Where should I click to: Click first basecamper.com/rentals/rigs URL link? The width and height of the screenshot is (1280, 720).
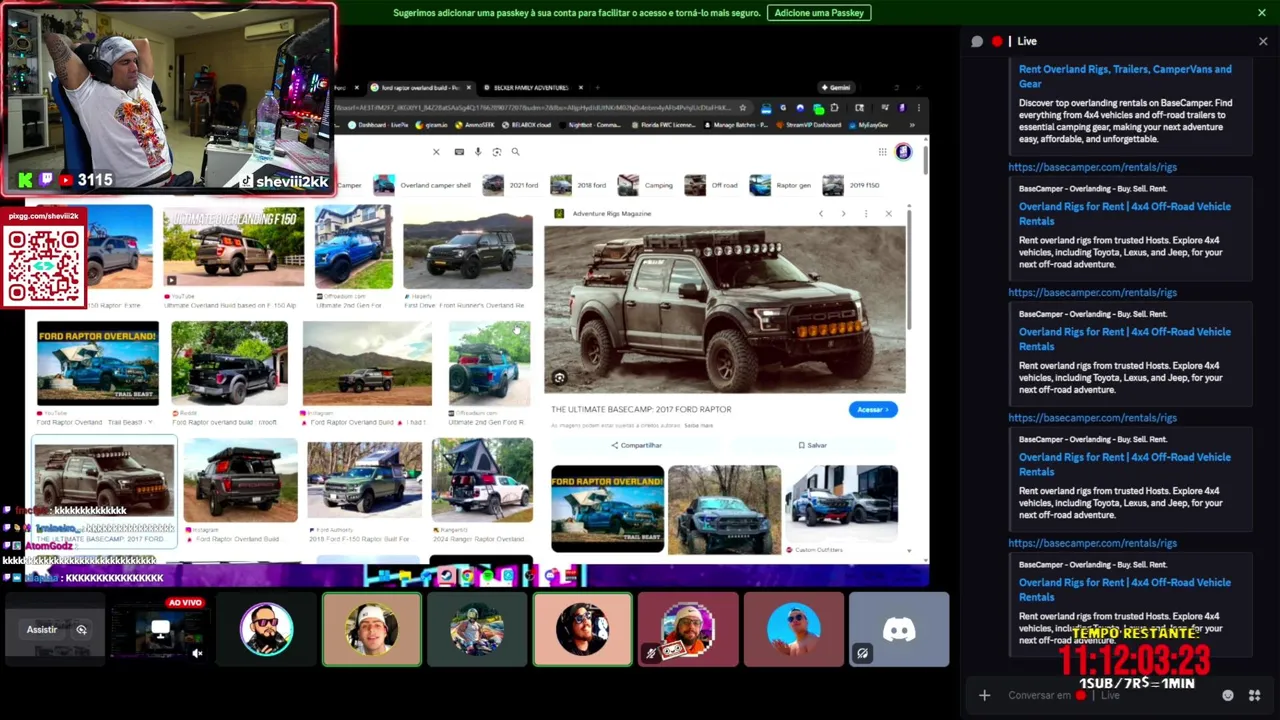(1092, 167)
